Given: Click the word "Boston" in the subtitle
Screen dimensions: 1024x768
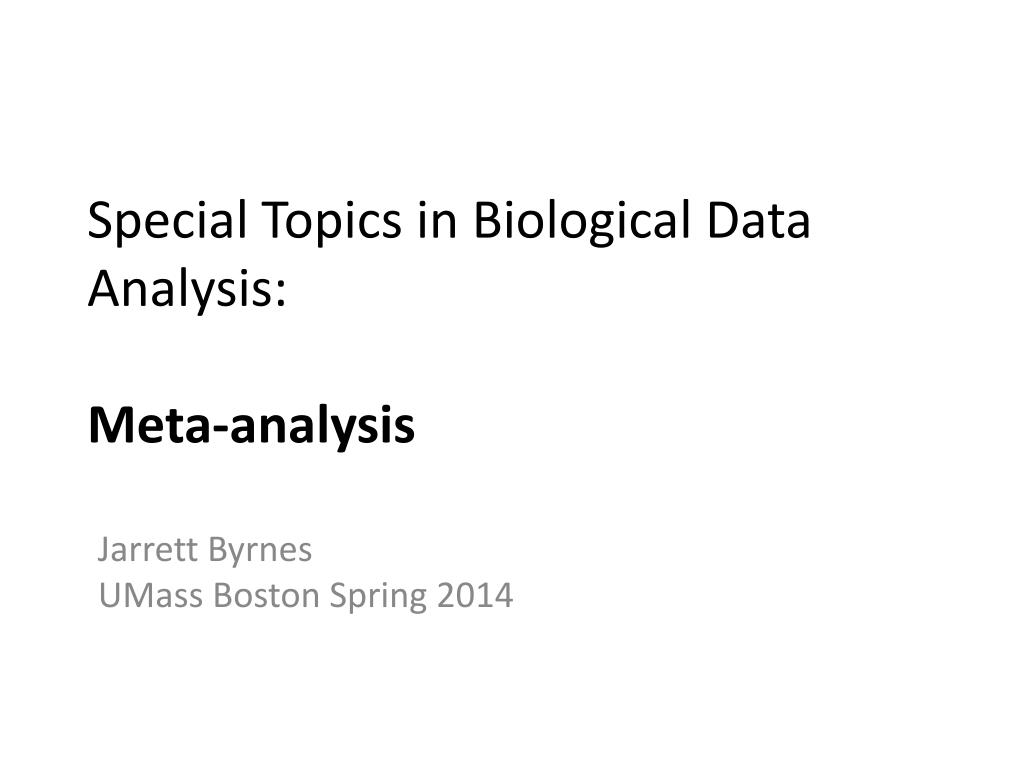Looking at the screenshot, I should [x=266, y=596].
